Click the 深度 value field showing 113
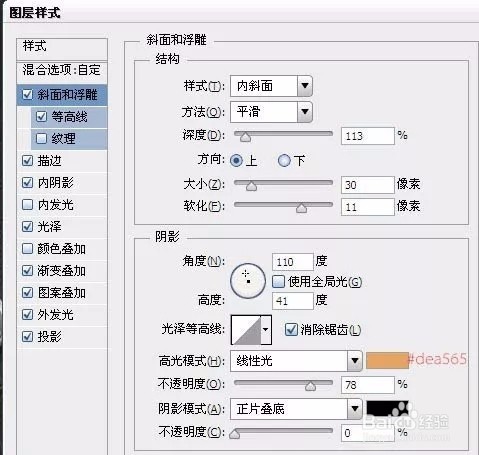This screenshot has height=455, width=479. coord(368,136)
